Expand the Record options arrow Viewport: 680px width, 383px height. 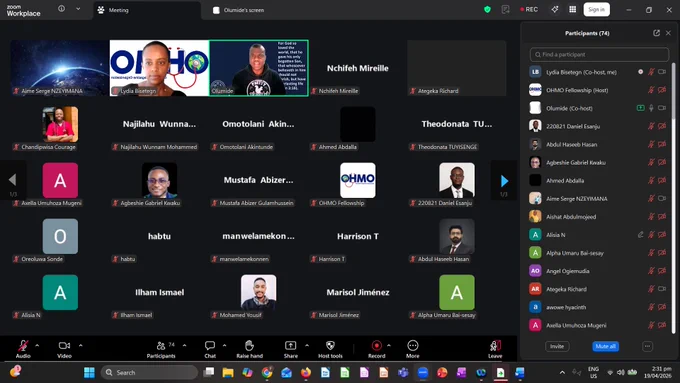(x=389, y=345)
